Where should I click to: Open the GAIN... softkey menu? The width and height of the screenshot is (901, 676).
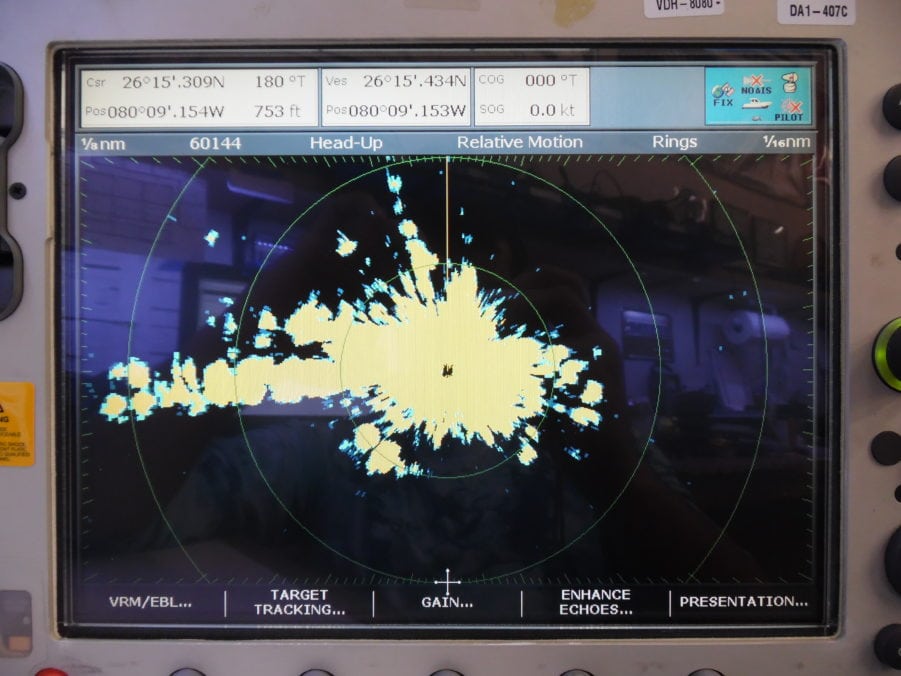point(447,603)
